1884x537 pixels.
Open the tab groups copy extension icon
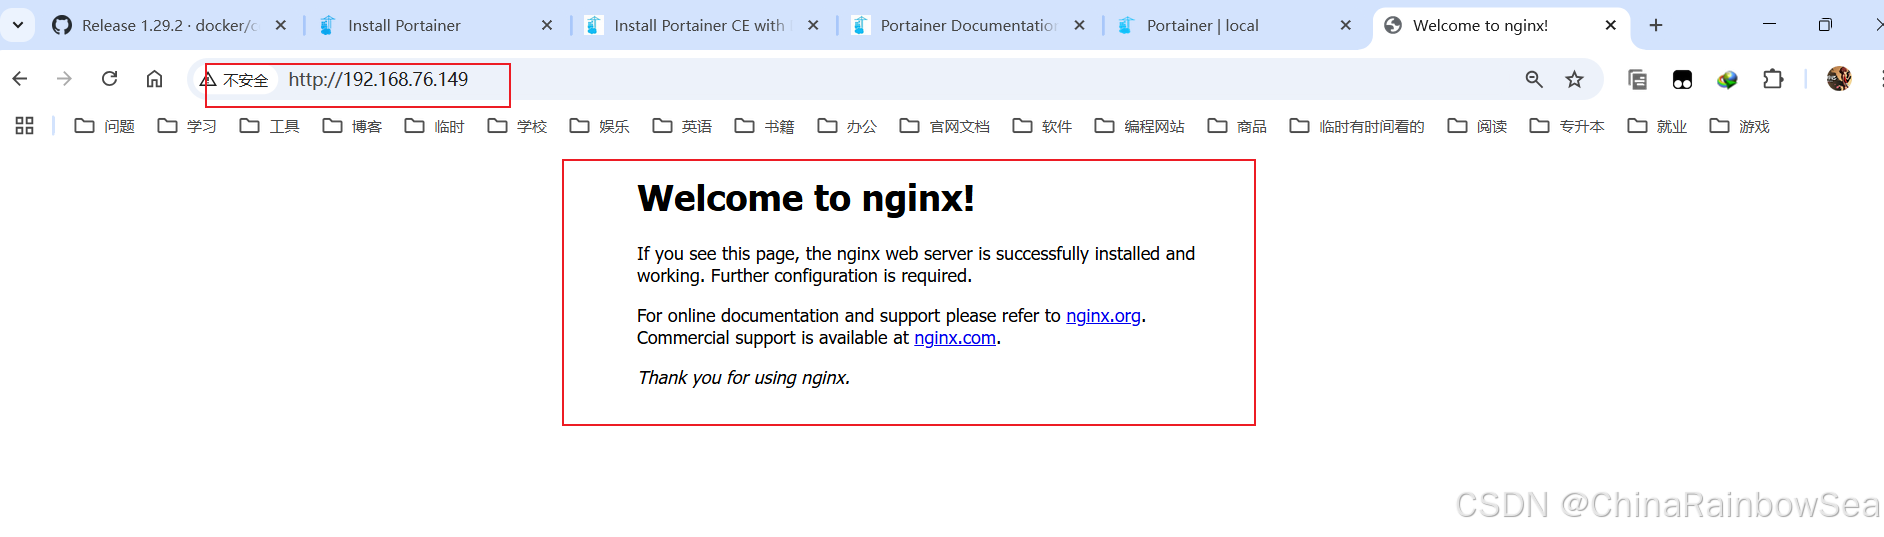tap(1637, 79)
